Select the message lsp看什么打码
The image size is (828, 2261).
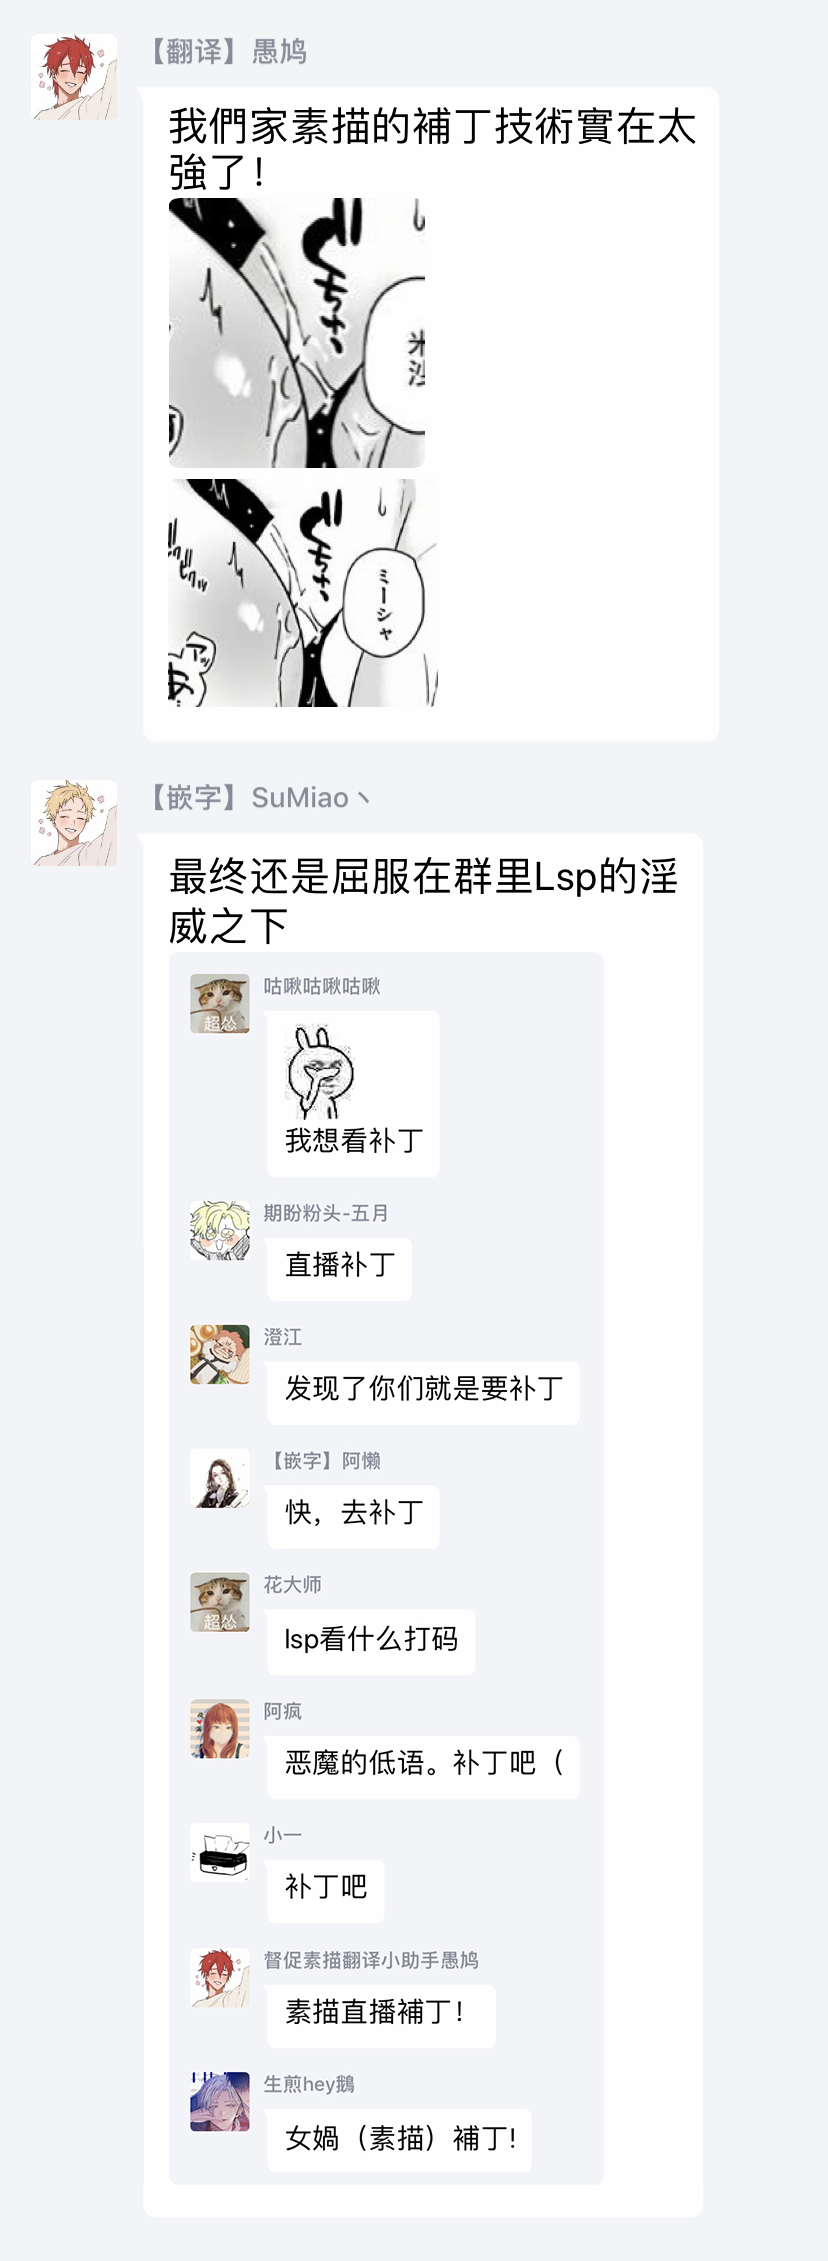click(371, 1641)
